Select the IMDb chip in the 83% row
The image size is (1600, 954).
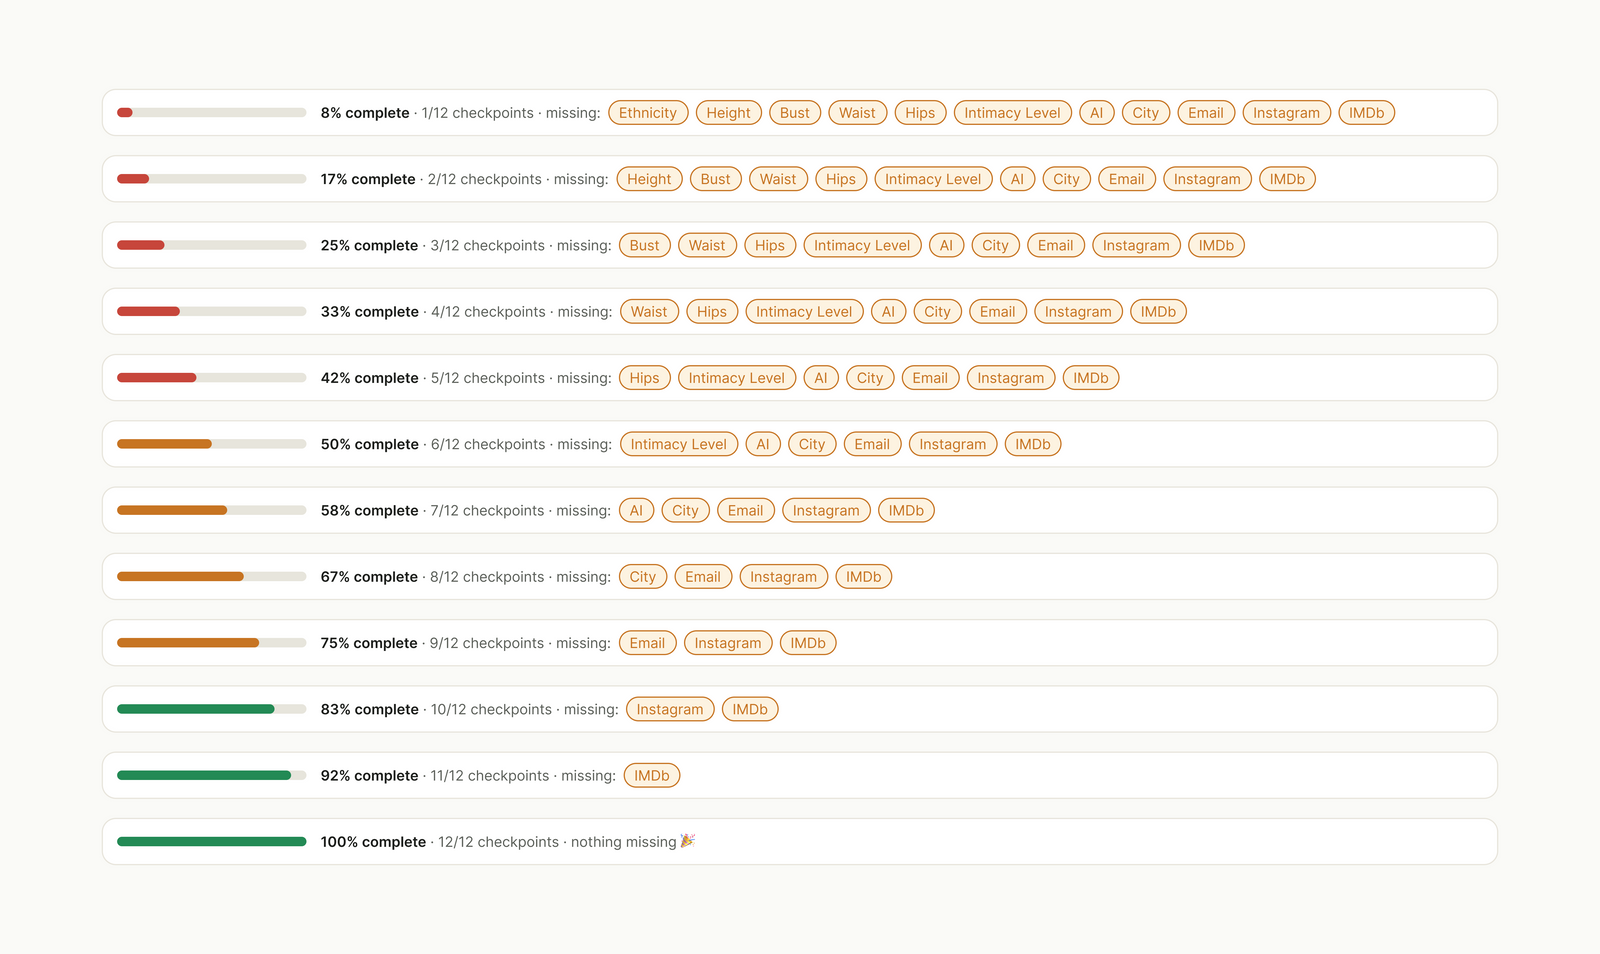(x=750, y=709)
